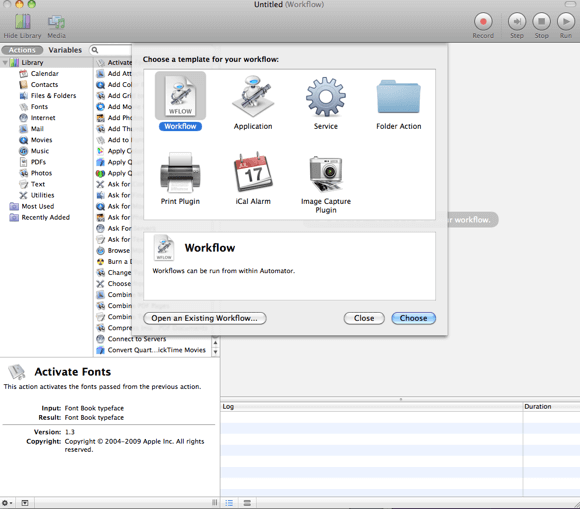
Task: Select the Image Capture Plugin template
Action: tap(326, 173)
